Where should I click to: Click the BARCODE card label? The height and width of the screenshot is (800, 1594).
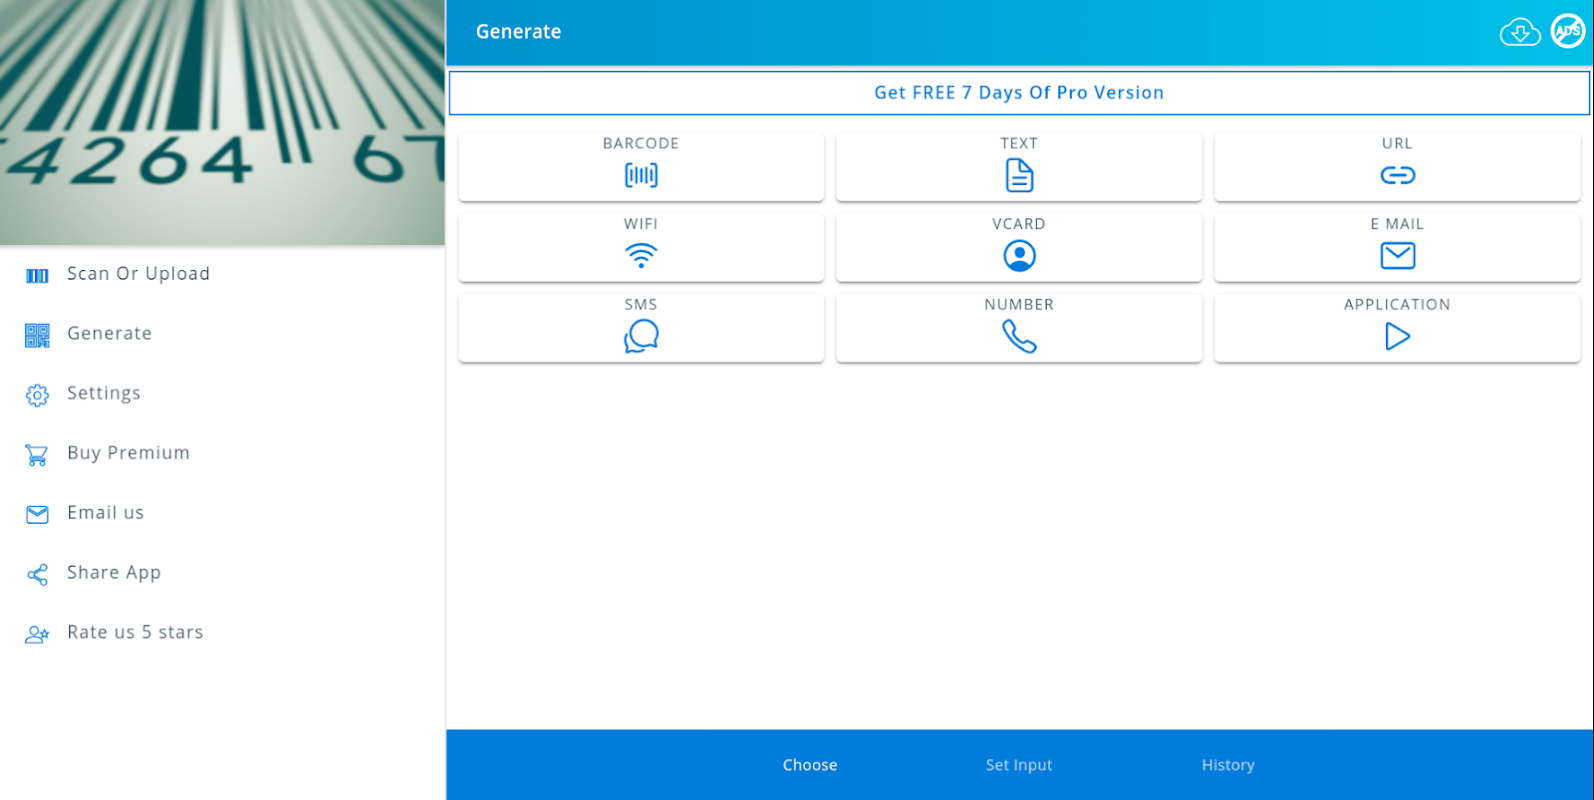pyautogui.click(x=641, y=143)
